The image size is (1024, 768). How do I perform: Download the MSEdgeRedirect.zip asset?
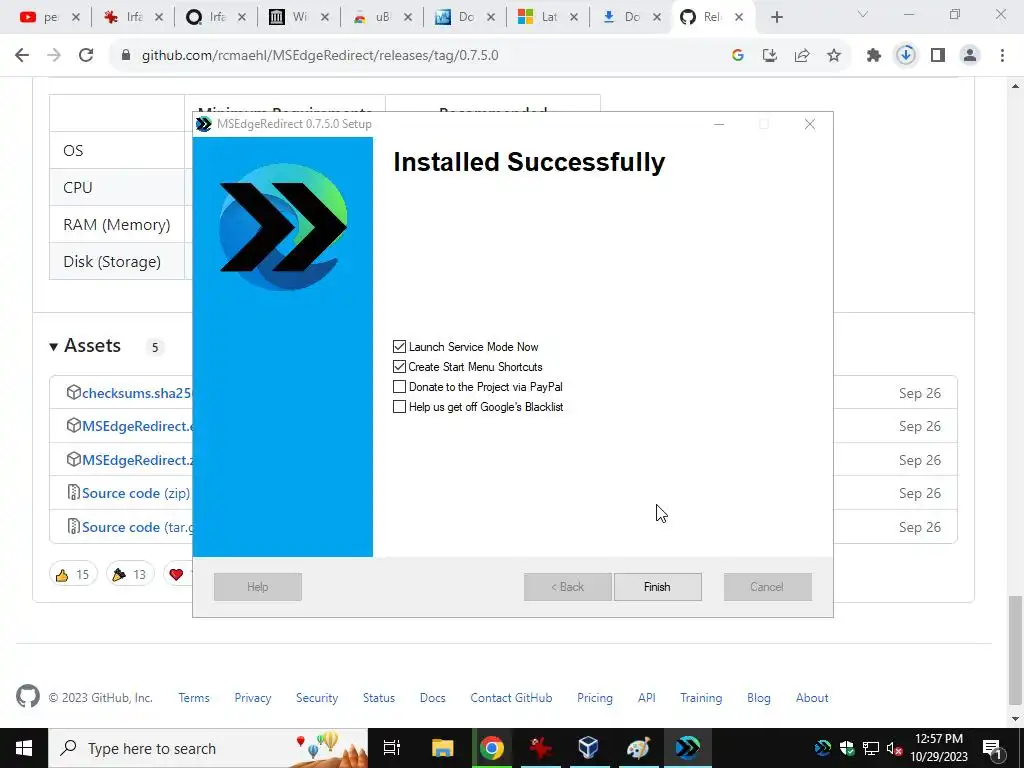tap(137, 460)
